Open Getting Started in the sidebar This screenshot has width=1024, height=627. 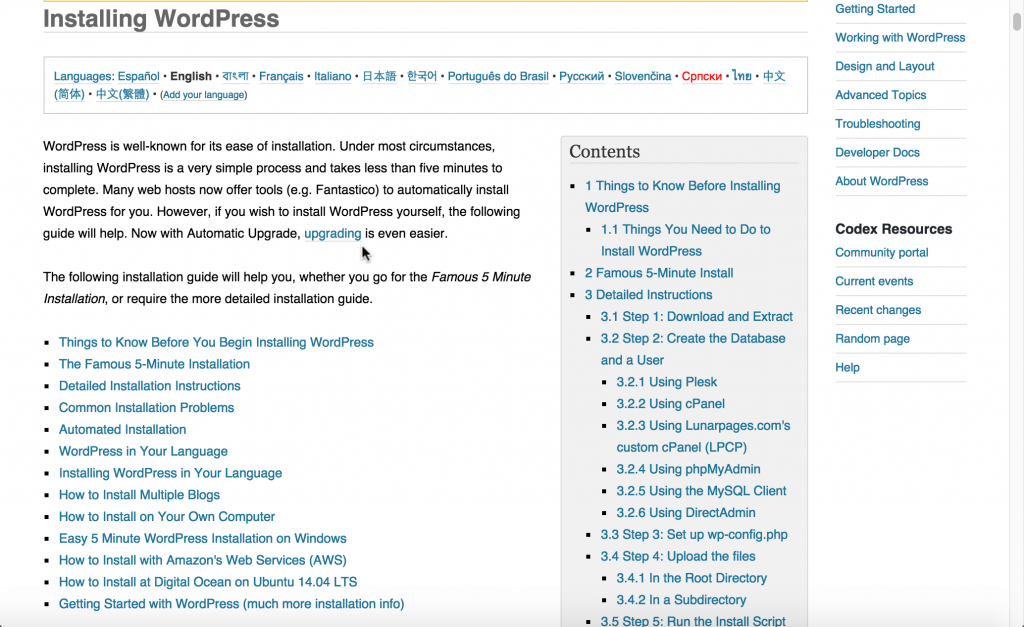875,9
